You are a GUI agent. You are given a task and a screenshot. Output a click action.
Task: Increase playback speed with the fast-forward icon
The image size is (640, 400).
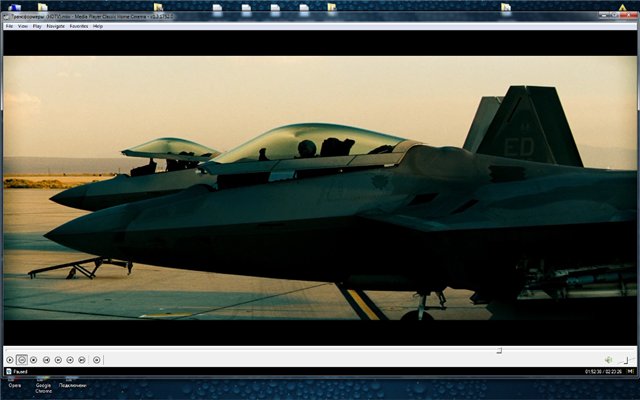pos(70,360)
